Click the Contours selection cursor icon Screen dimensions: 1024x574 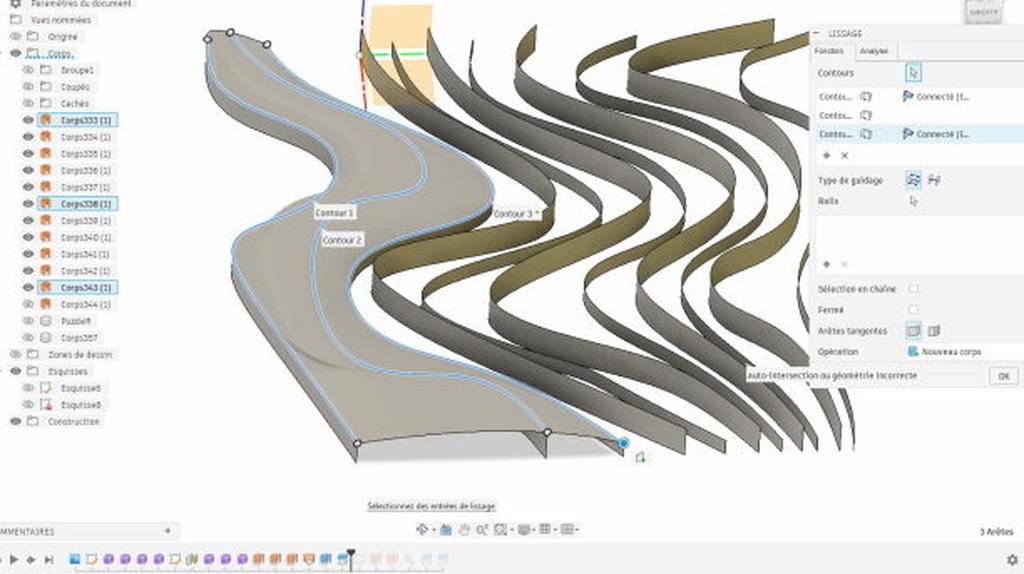[x=914, y=73]
